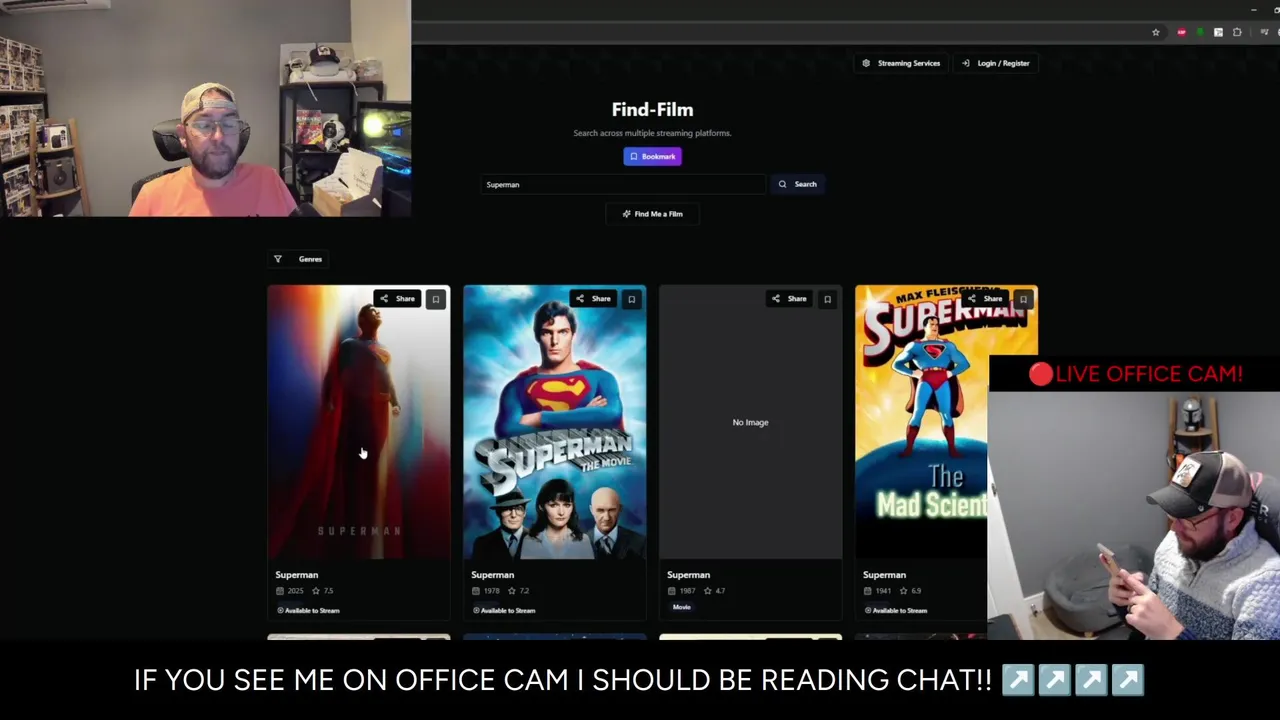Screen dimensions: 1280x720
Task: Open the 2025 Superman poster
Action: pos(358,422)
